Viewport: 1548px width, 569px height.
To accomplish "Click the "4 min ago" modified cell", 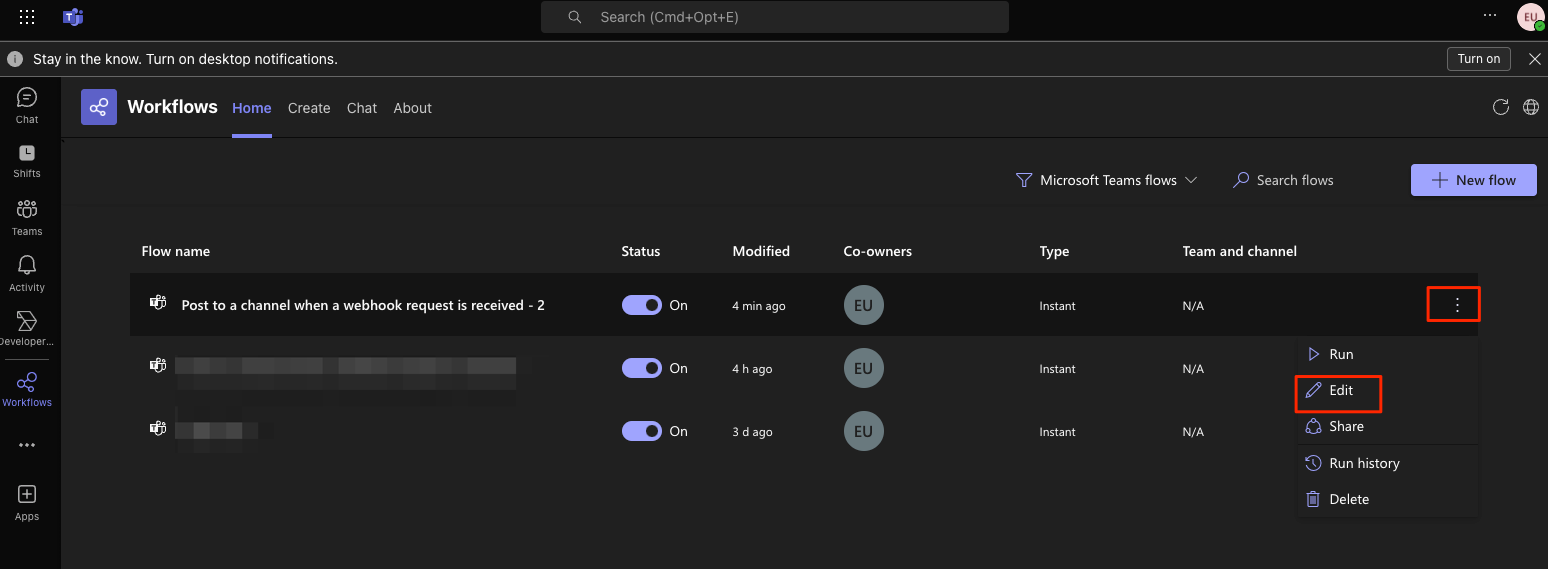I will point(759,306).
